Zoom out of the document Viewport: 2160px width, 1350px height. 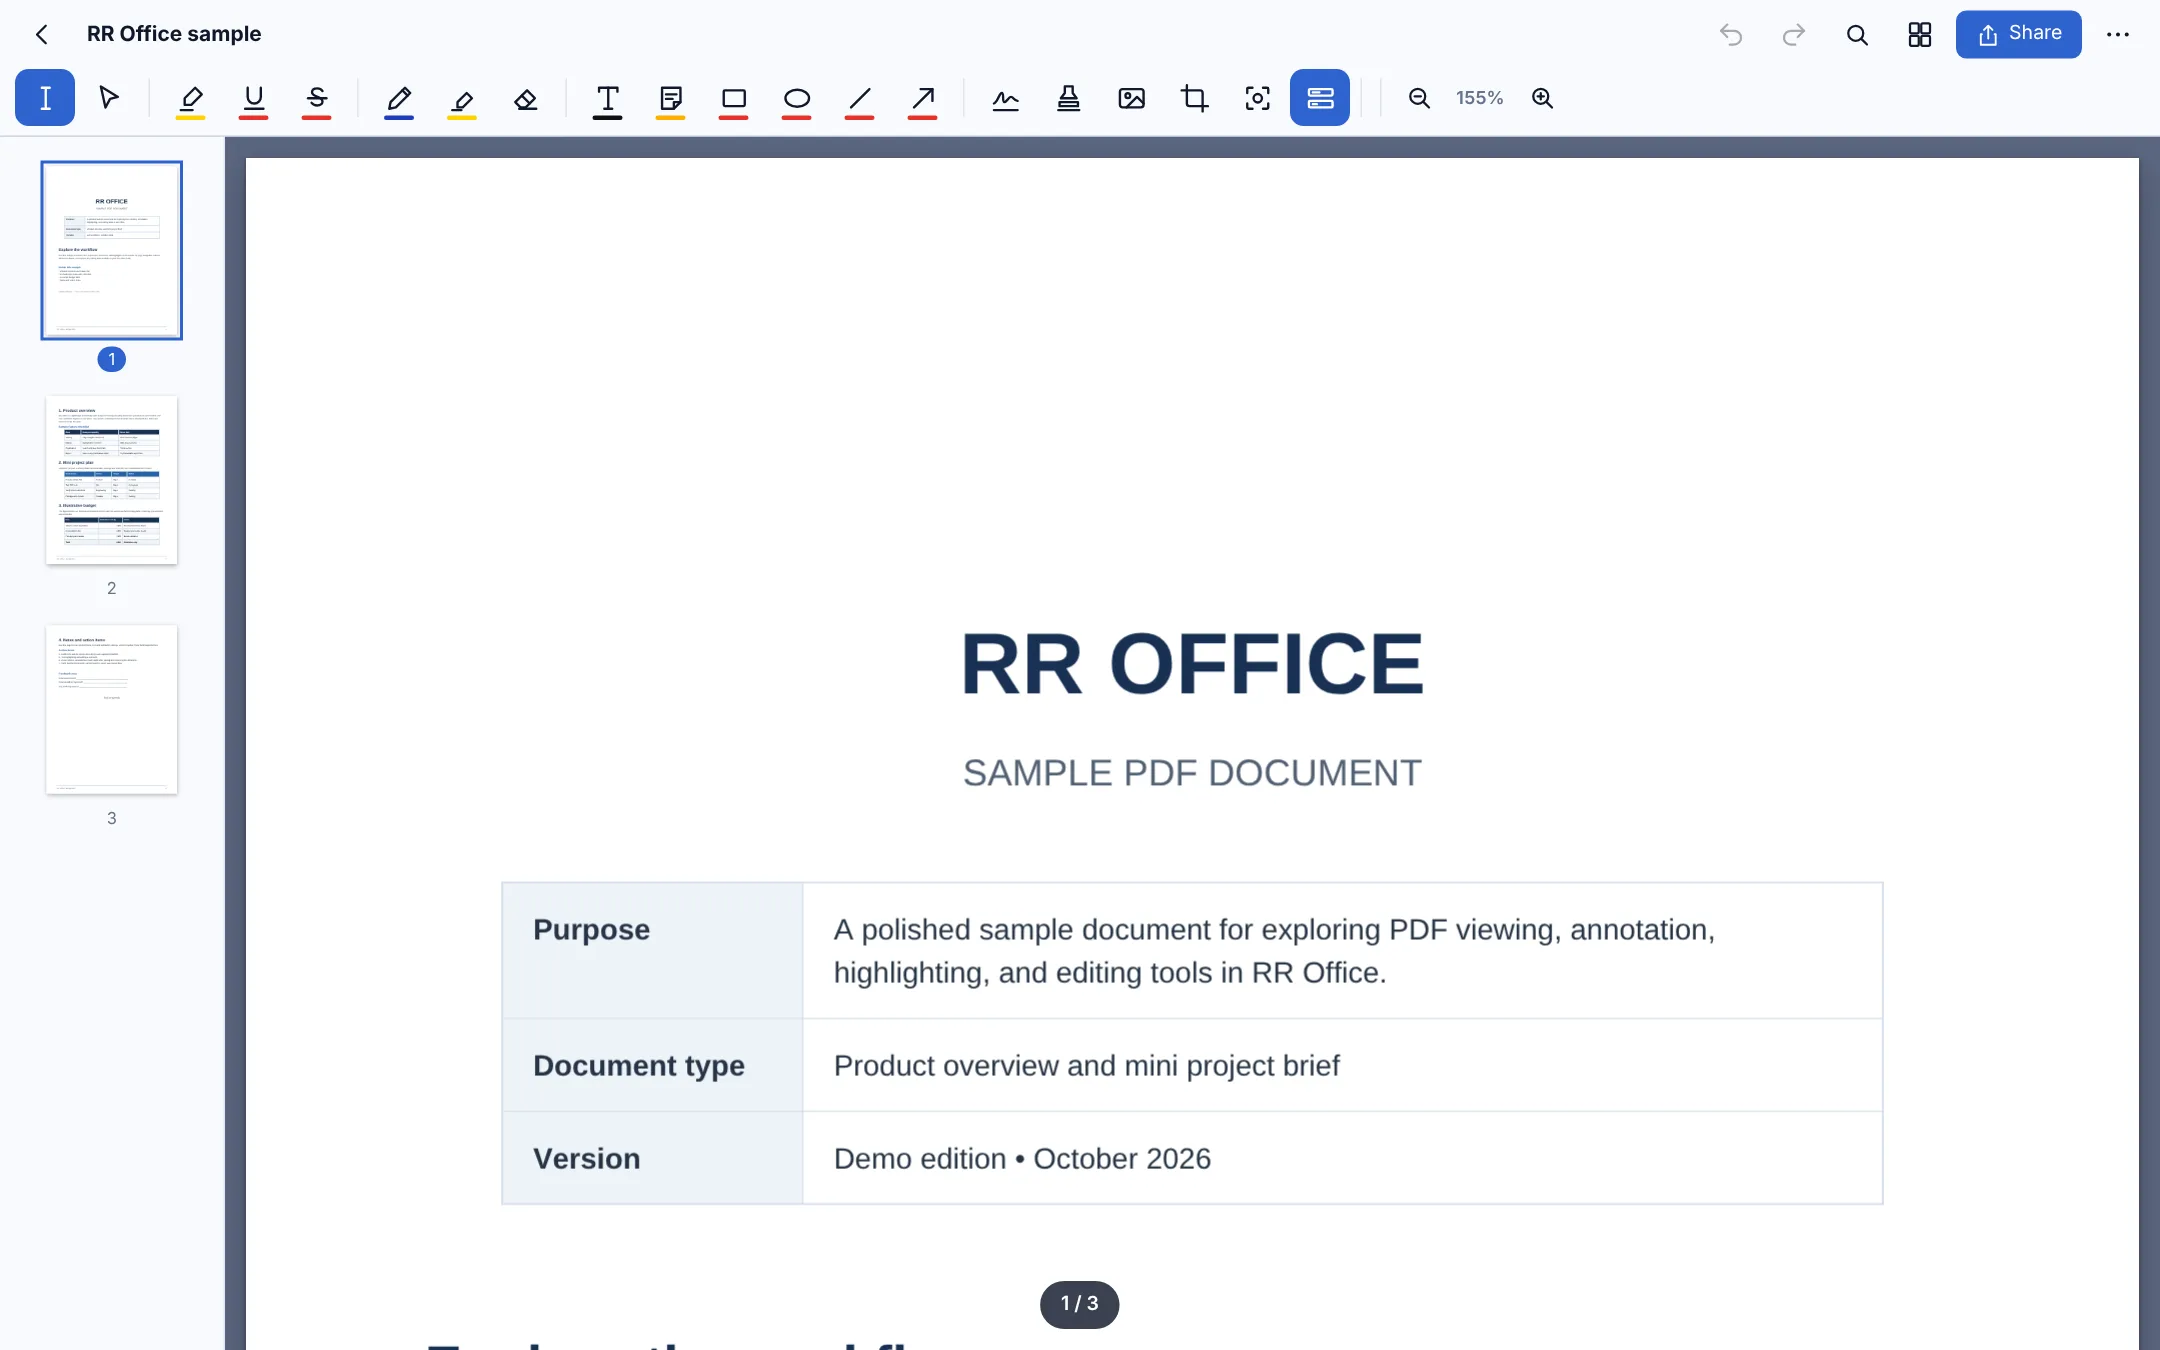(x=1418, y=98)
